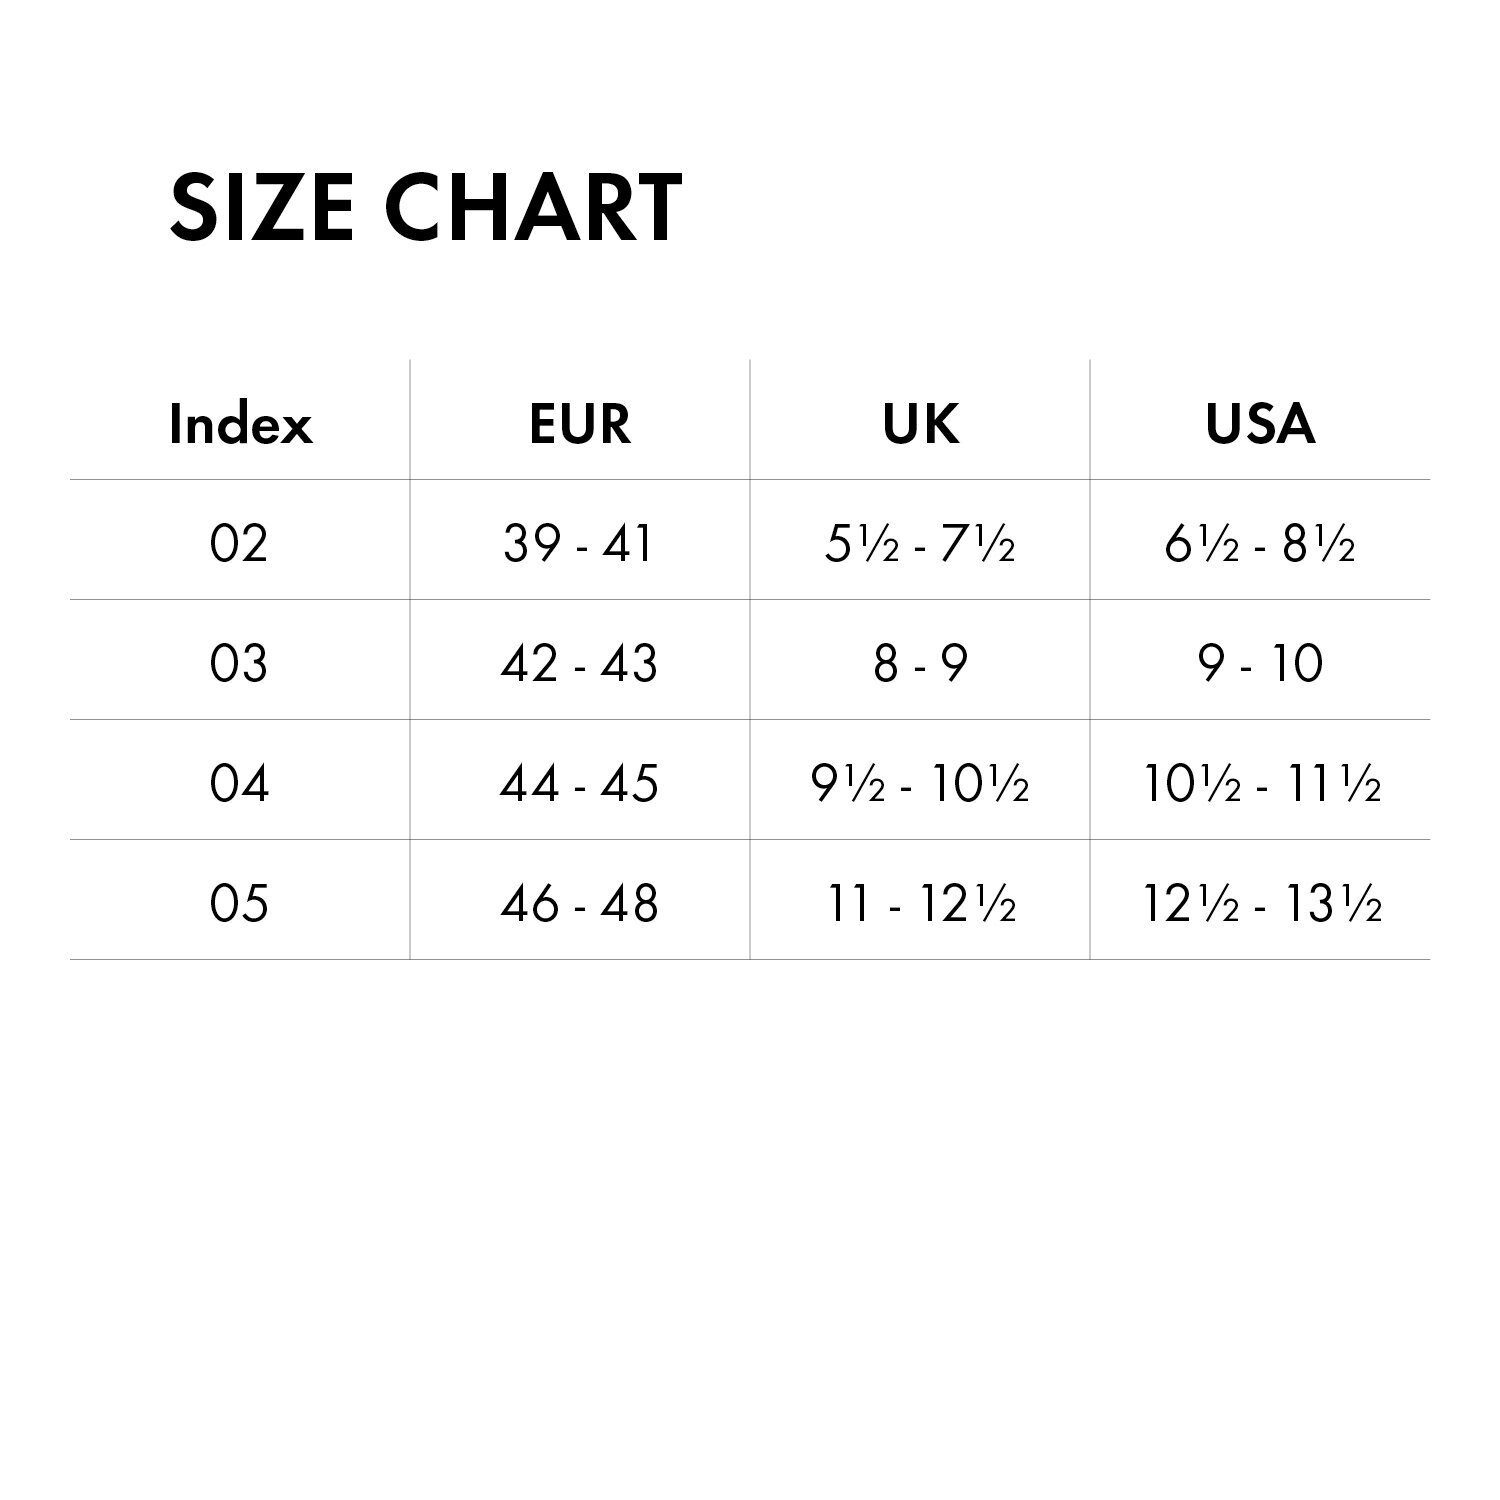Click UK size 5½ - 7½ cell
The width and height of the screenshot is (1500, 1500).
(x=920, y=545)
